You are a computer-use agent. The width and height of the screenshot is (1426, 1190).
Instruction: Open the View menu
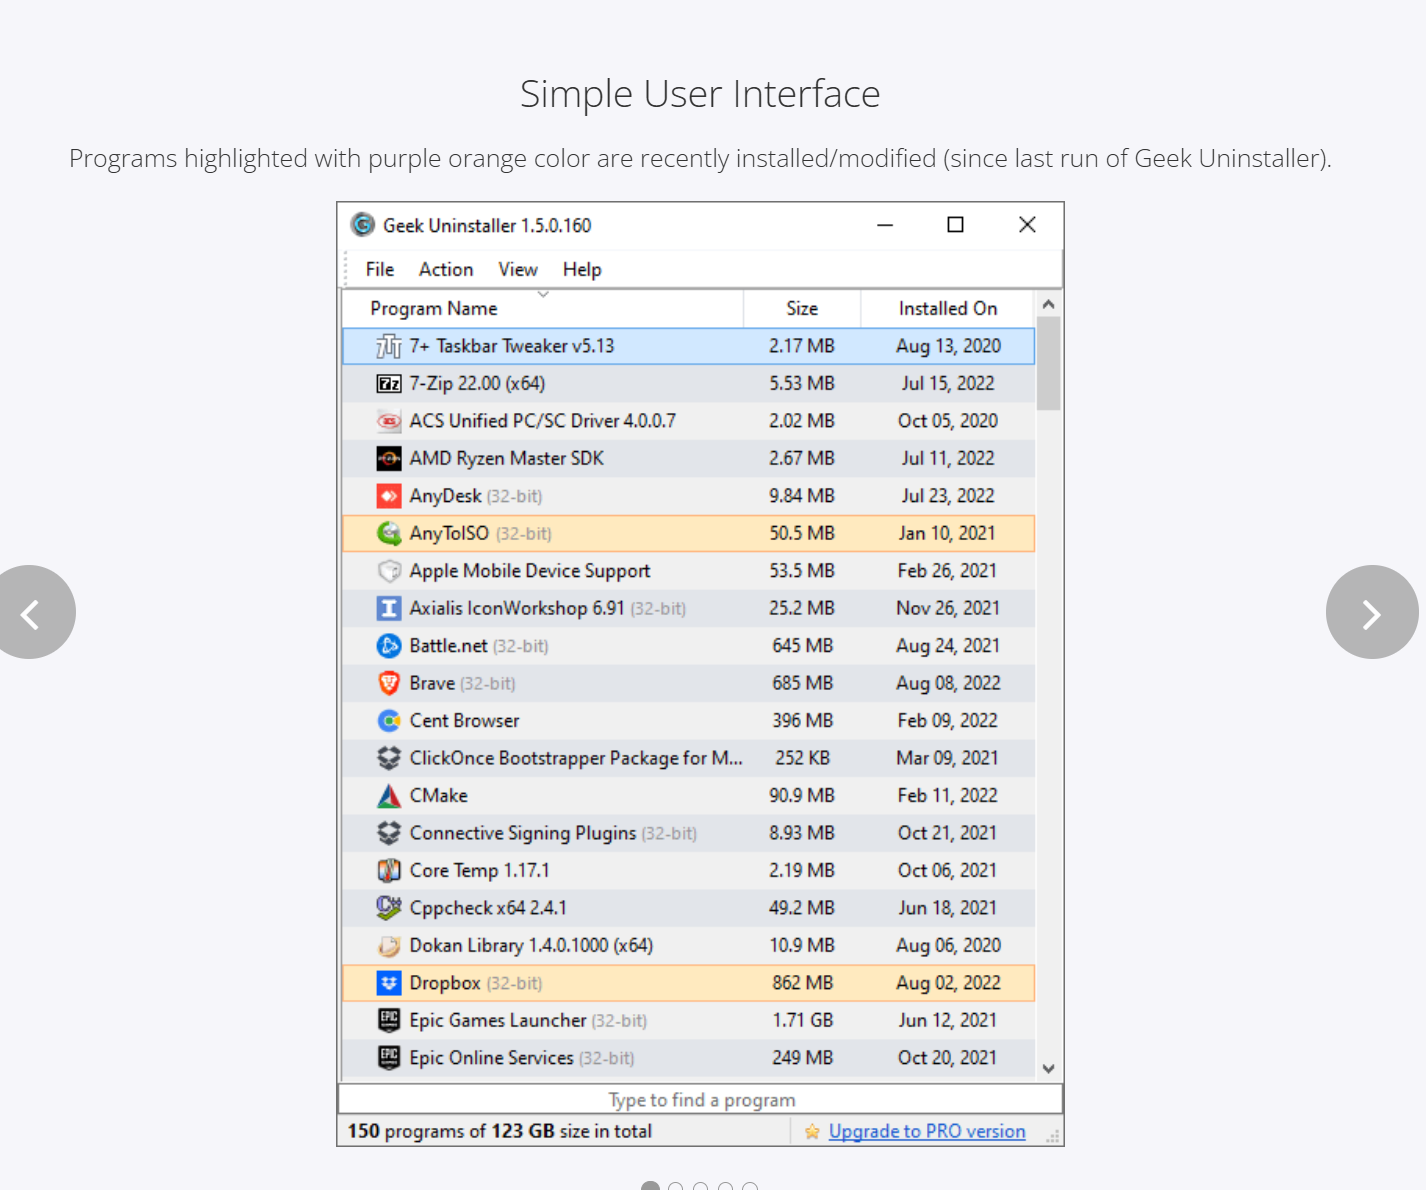518,270
